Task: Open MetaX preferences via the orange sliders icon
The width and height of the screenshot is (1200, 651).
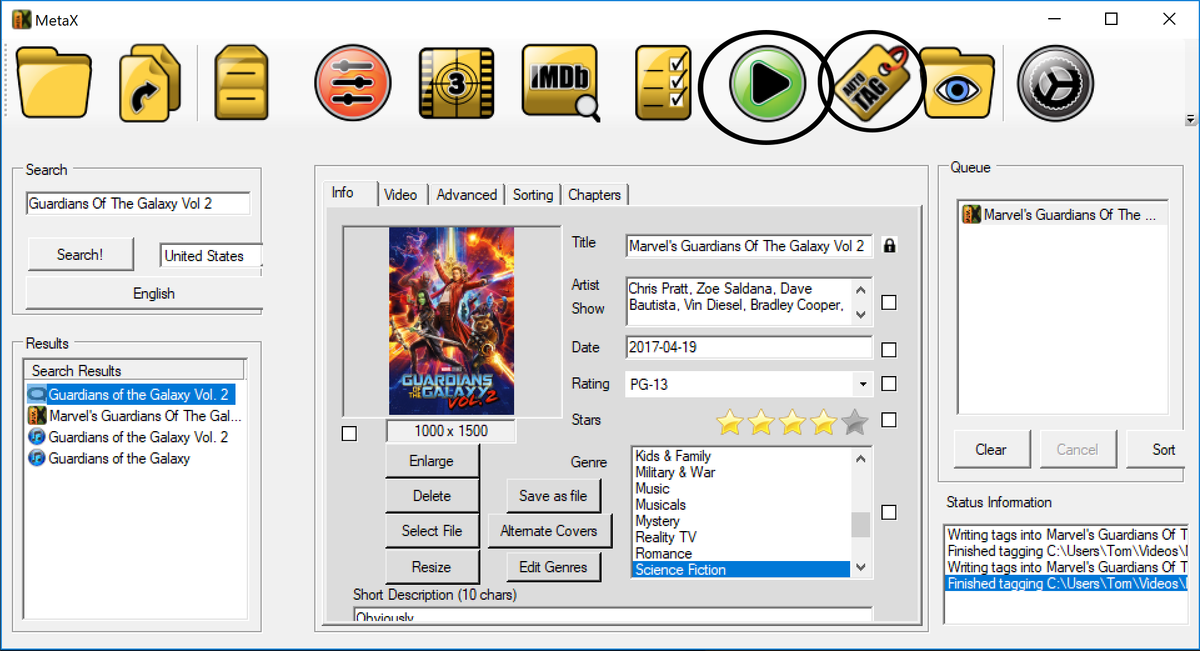Action: click(352, 84)
